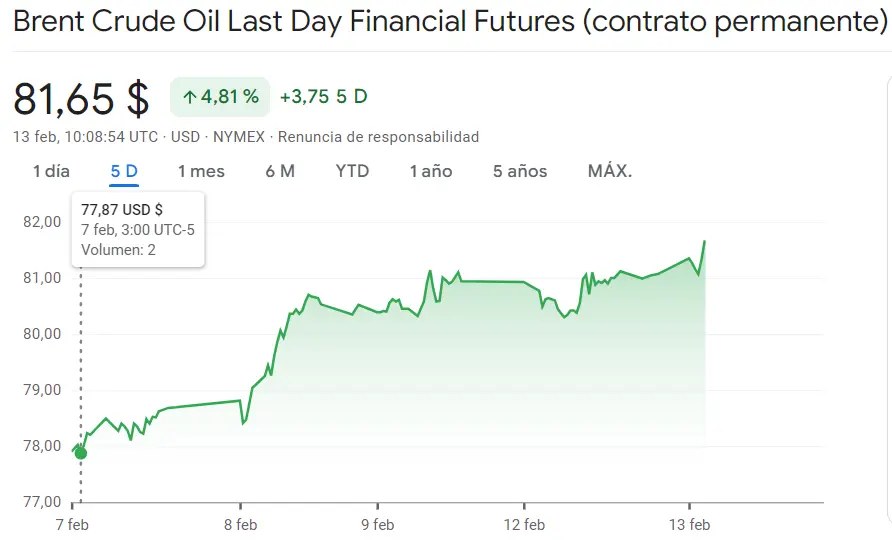The image size is (892, 540).
Task: Click the 77,87 USD tooltip box
Action: tap(138, 229)
